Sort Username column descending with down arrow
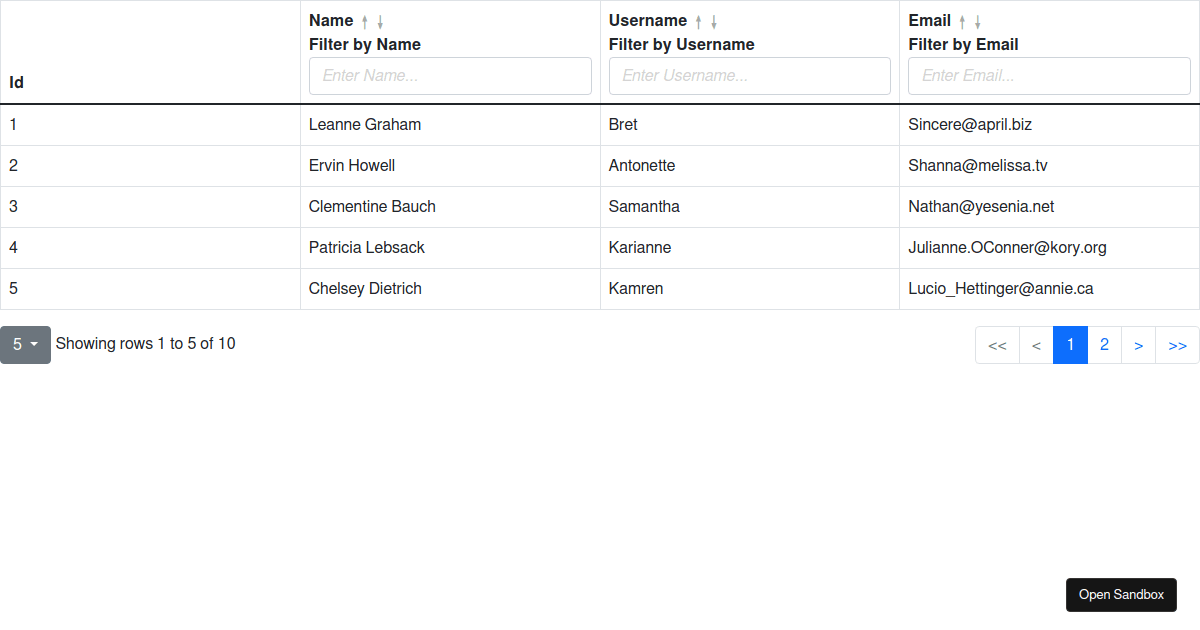This screenshot has width=1200, height=630. click(714, 22)
